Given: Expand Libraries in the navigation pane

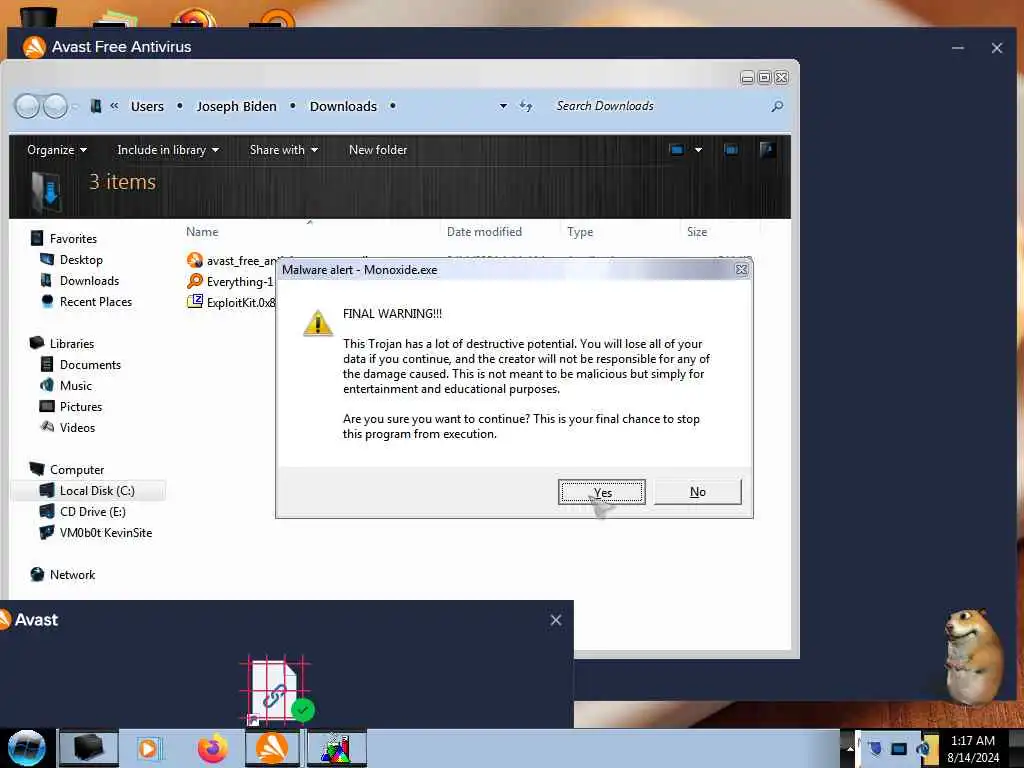Looking at the screenshot, I should point(72,344).
